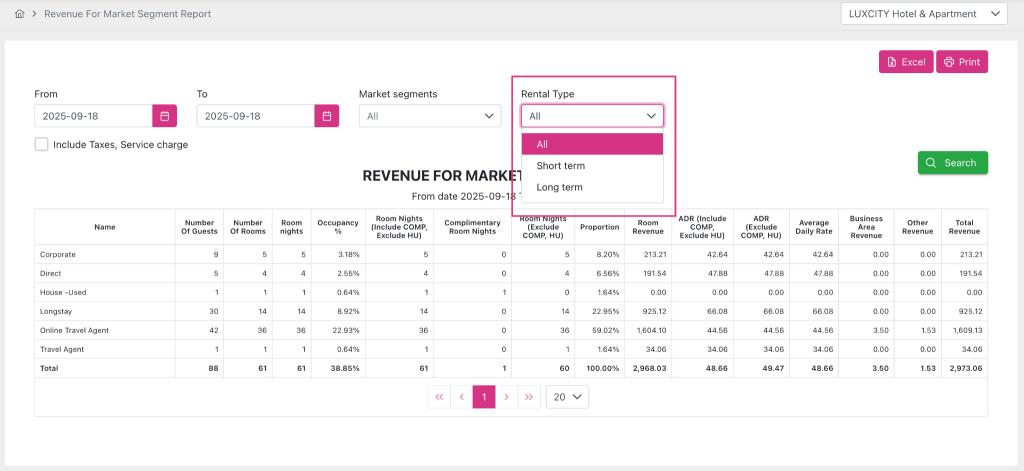
Task: Go to the next page
Action: (507, 397)
